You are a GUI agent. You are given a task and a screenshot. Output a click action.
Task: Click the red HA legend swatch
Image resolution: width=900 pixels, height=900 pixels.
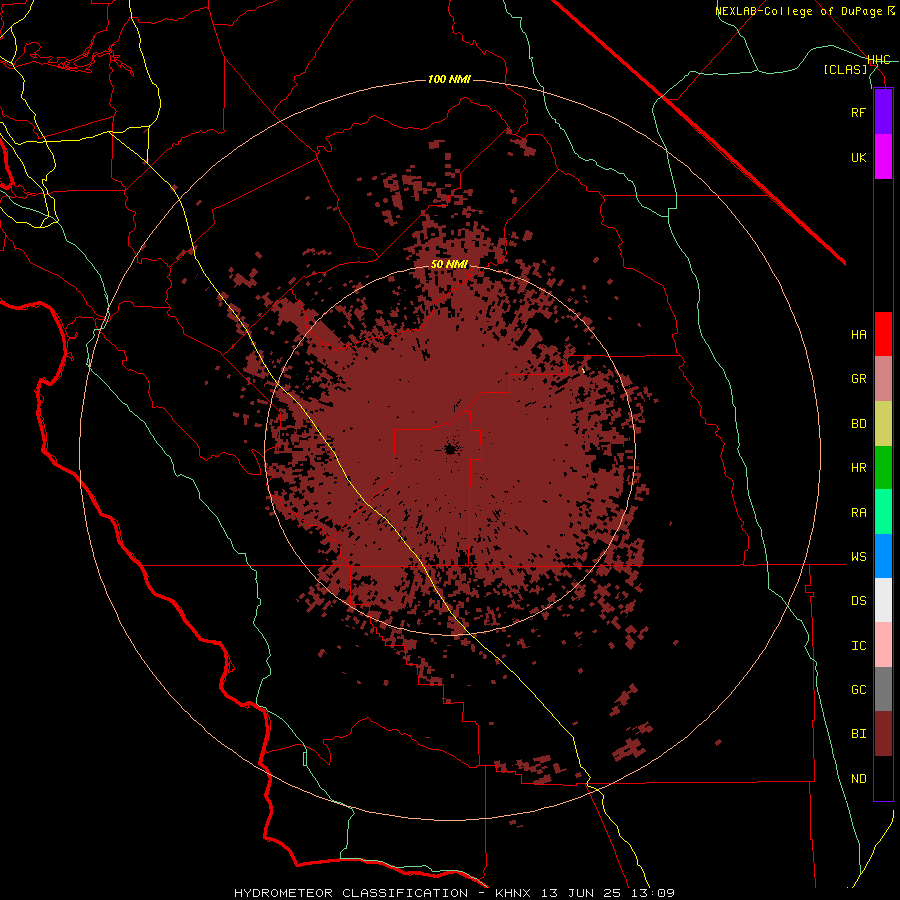[x=883, y=334]
